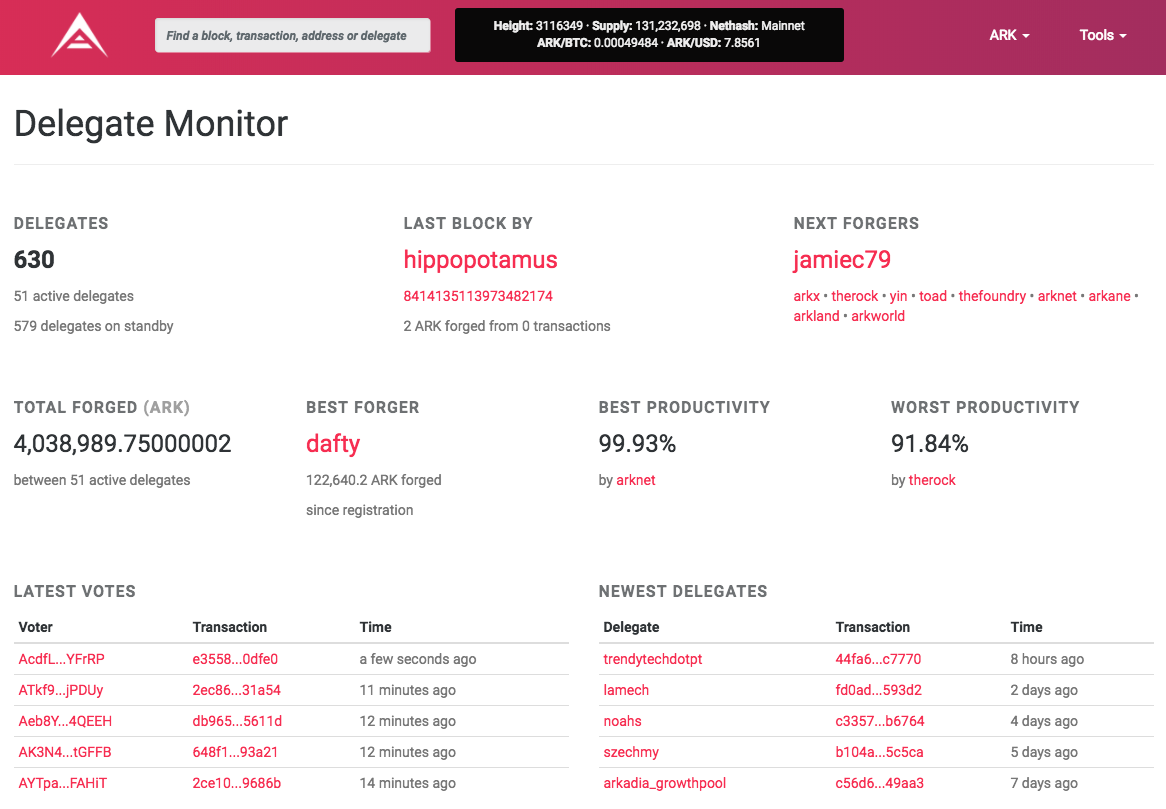Select the 122,640.2 ARK forged text
The image size is (1166, 809).
click(x=374, y=480)
